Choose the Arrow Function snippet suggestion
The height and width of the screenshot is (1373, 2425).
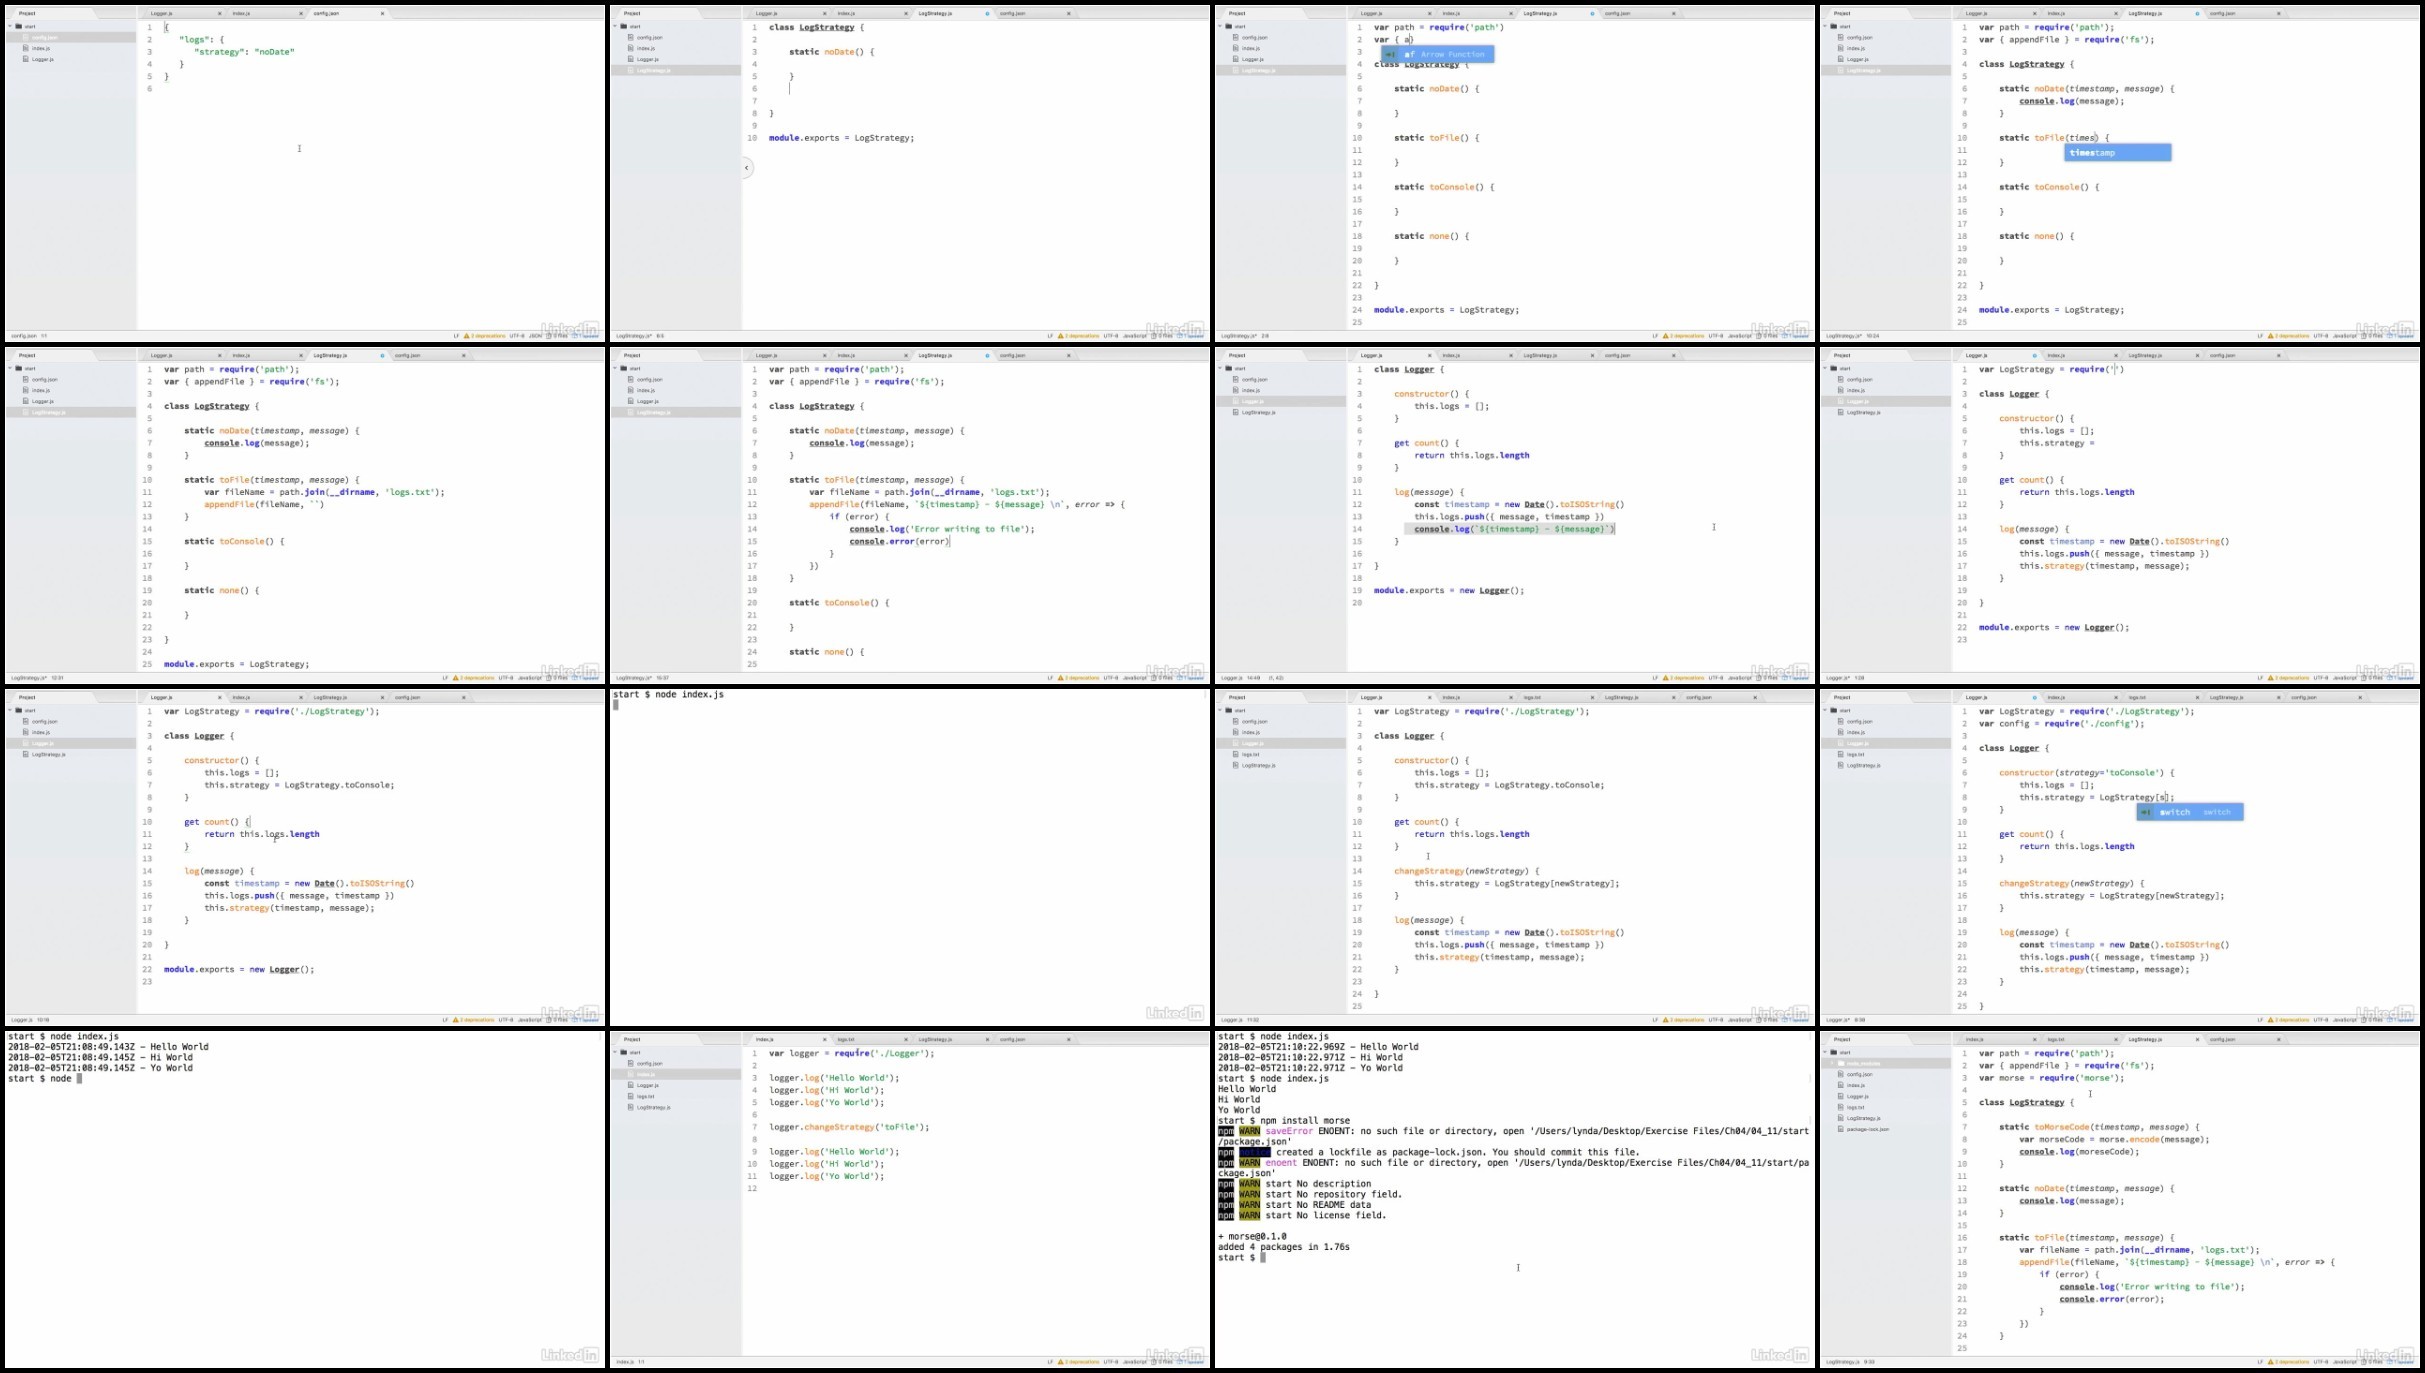coord(1438,55)
